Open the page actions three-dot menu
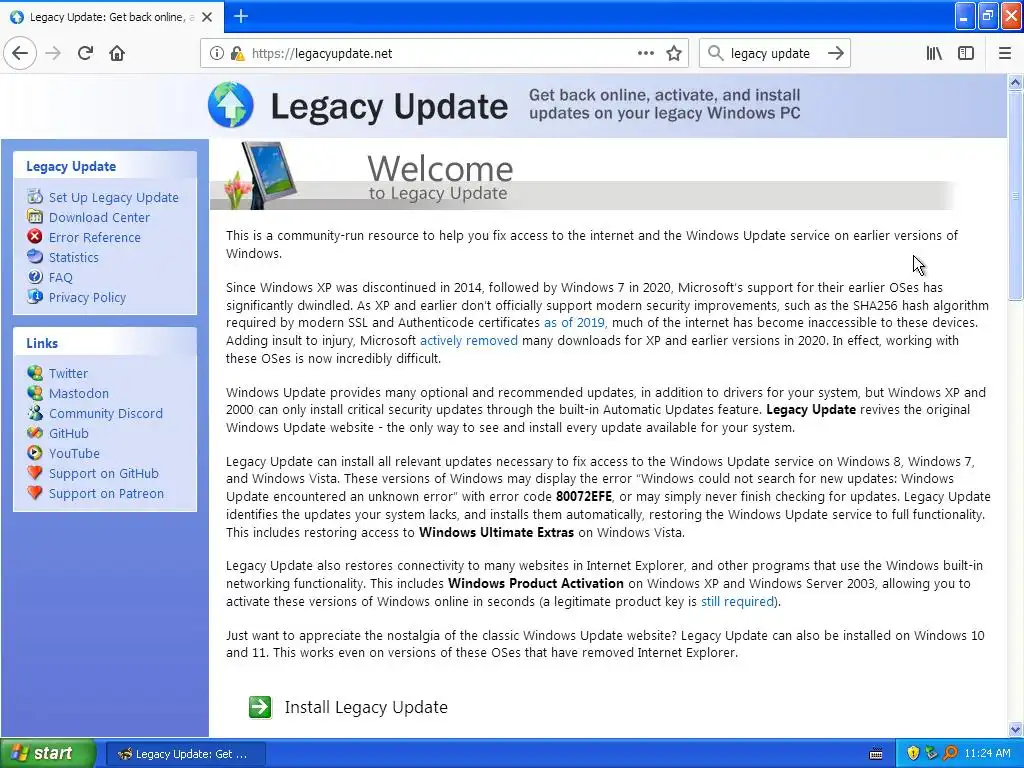1024x768 pixels. coord(645,54)
